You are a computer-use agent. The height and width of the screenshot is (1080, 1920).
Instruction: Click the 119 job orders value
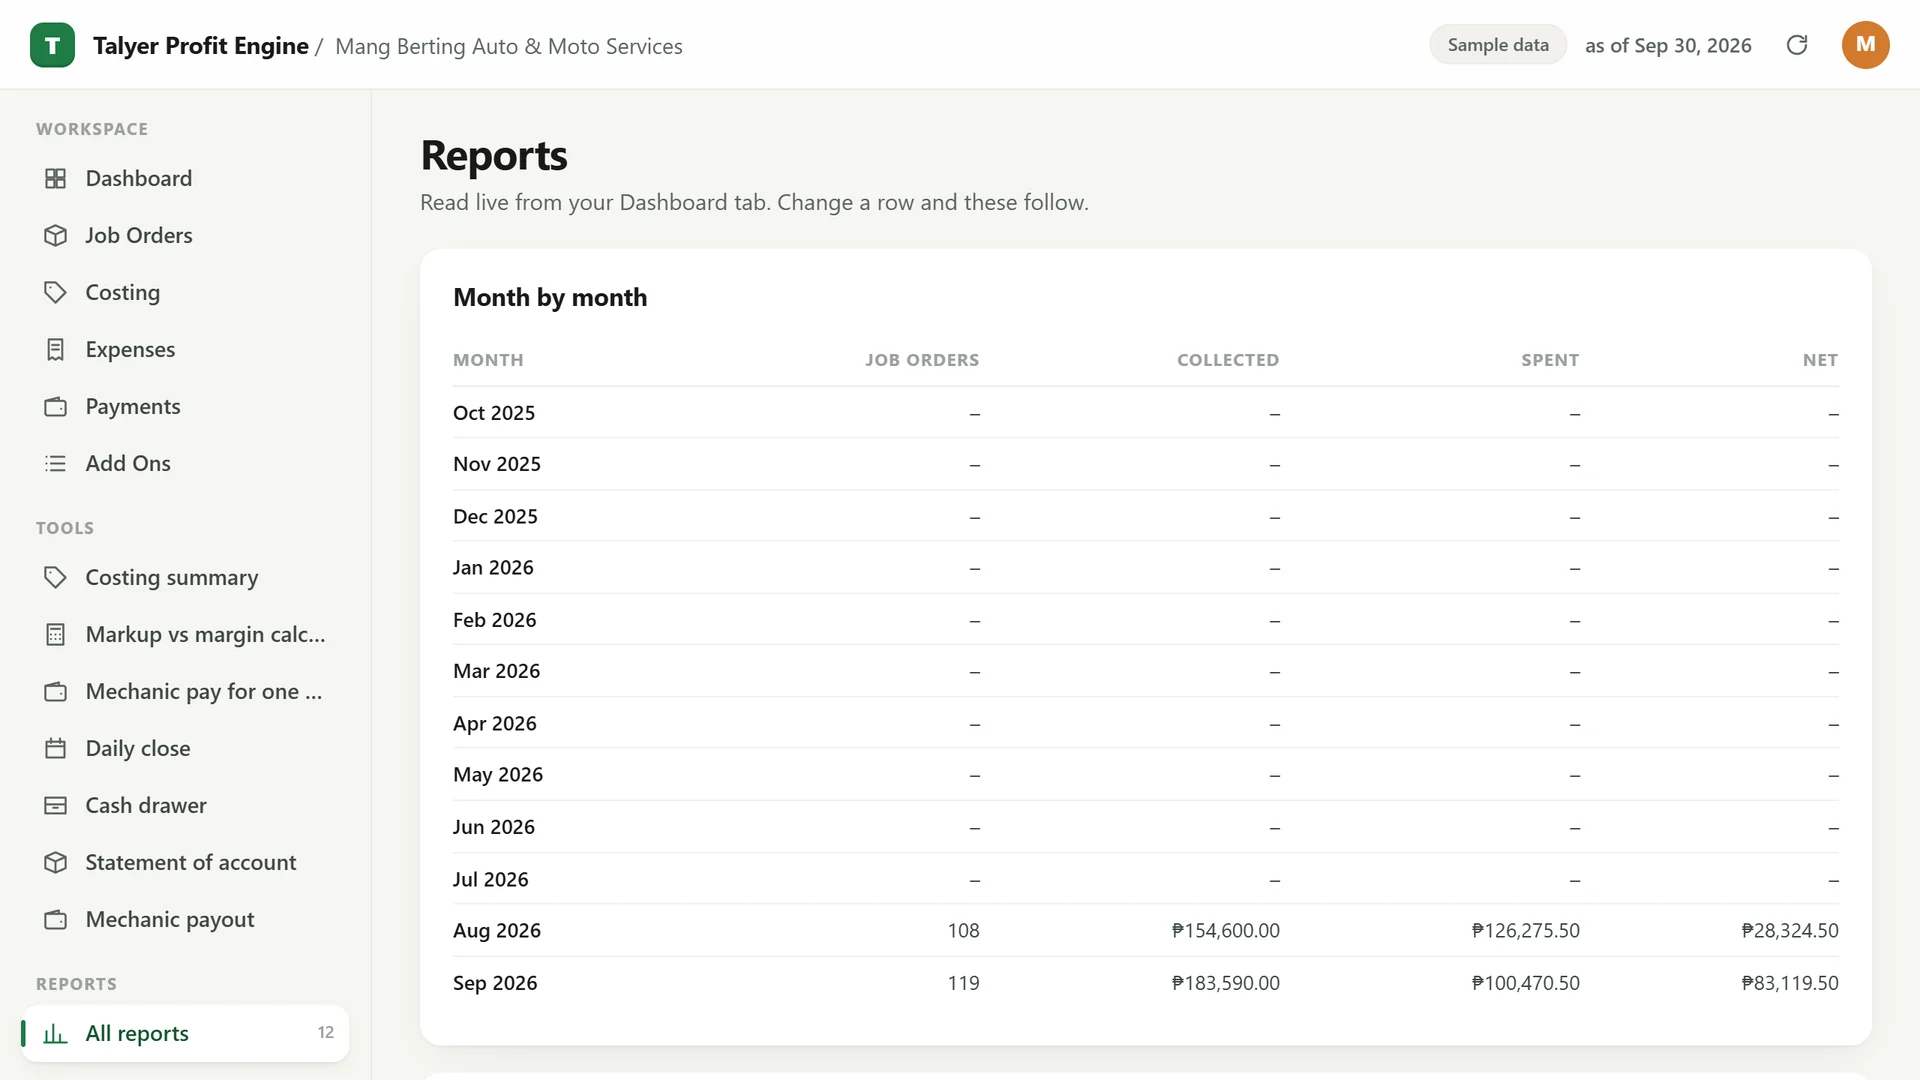(x=963, y=983)
